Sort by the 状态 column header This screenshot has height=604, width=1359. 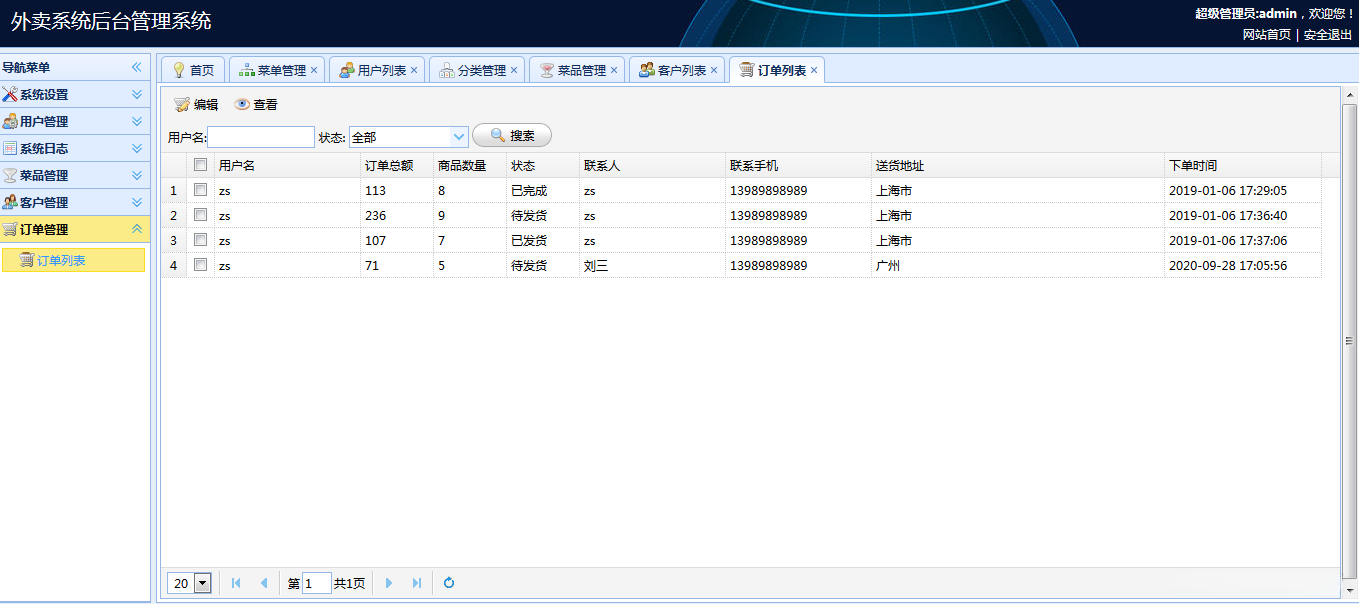(x=543, y=165)
